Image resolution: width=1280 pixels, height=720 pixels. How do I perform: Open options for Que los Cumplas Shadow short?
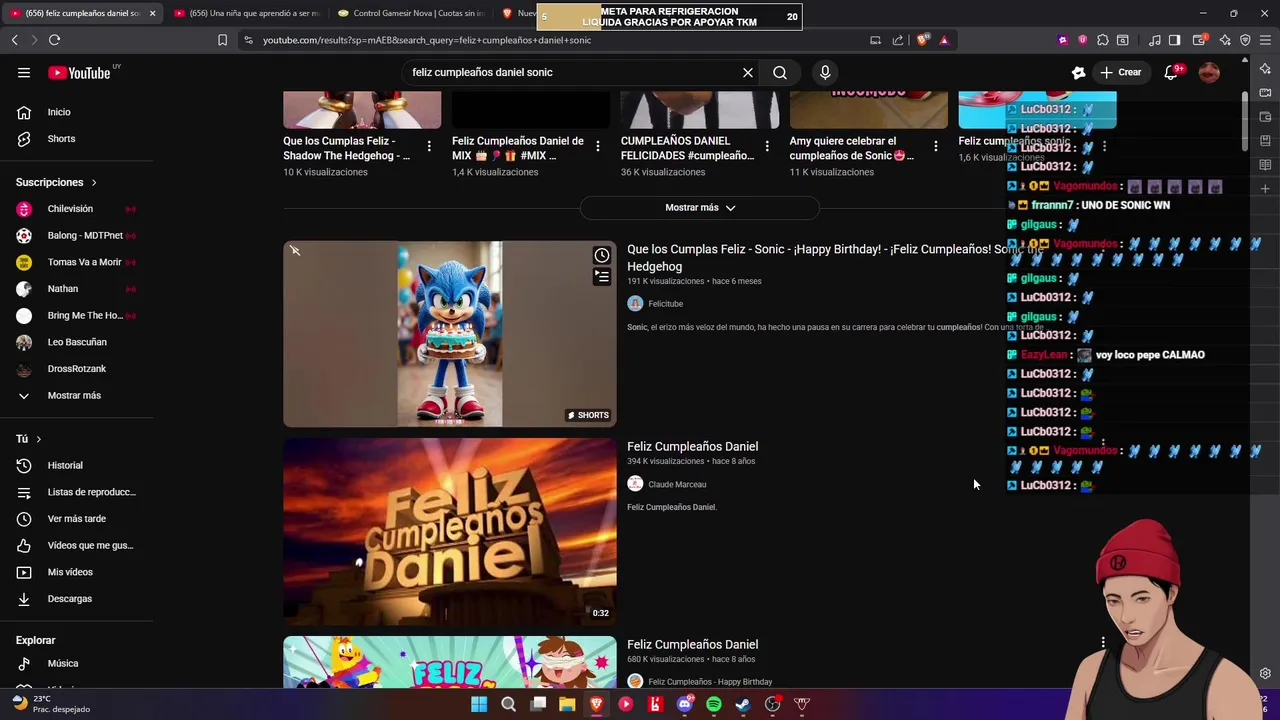(429, 147)
